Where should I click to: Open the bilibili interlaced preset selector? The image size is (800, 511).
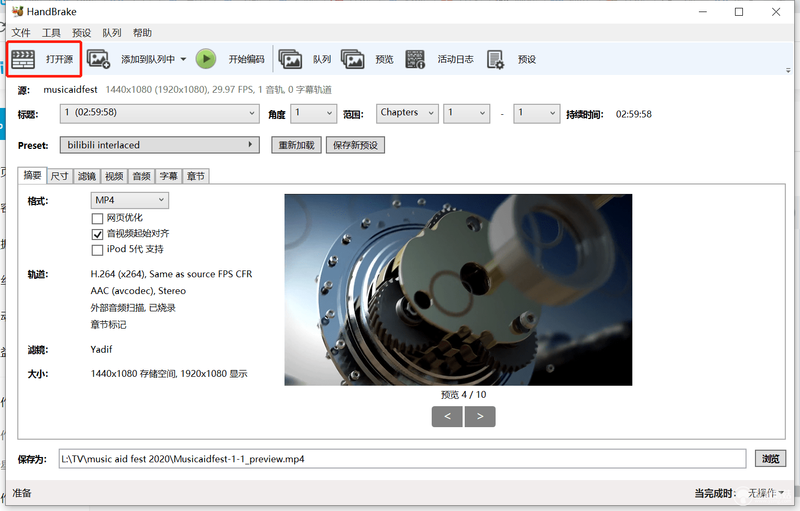[x=160, y=145]
